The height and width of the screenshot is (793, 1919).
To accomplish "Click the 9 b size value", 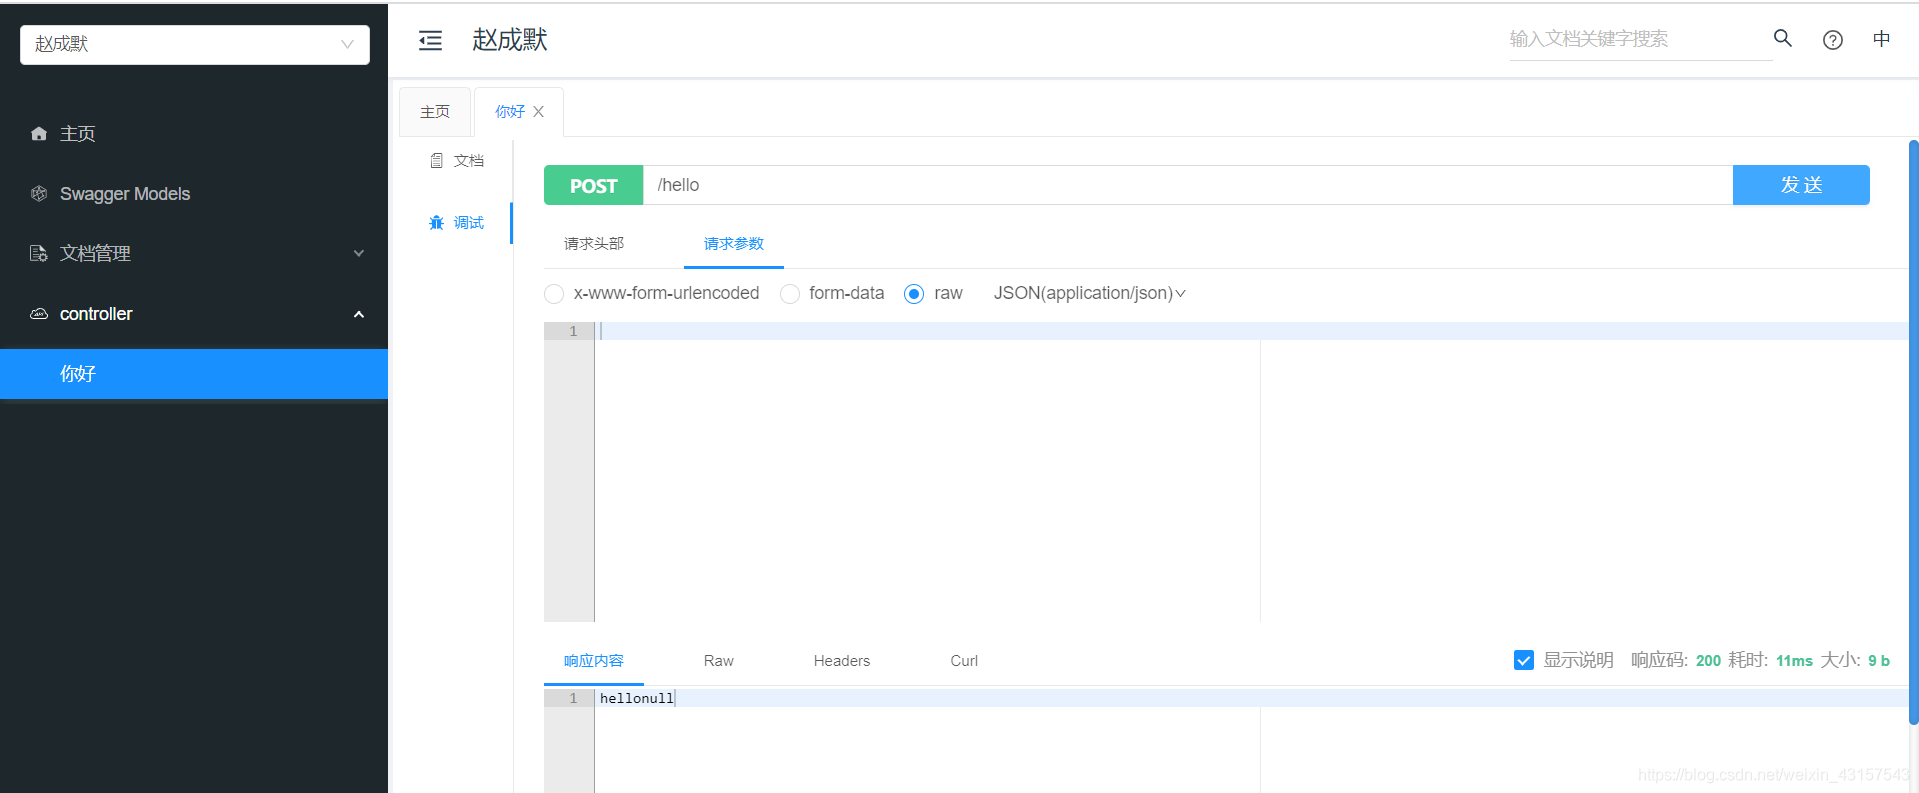I will 1879,661.
